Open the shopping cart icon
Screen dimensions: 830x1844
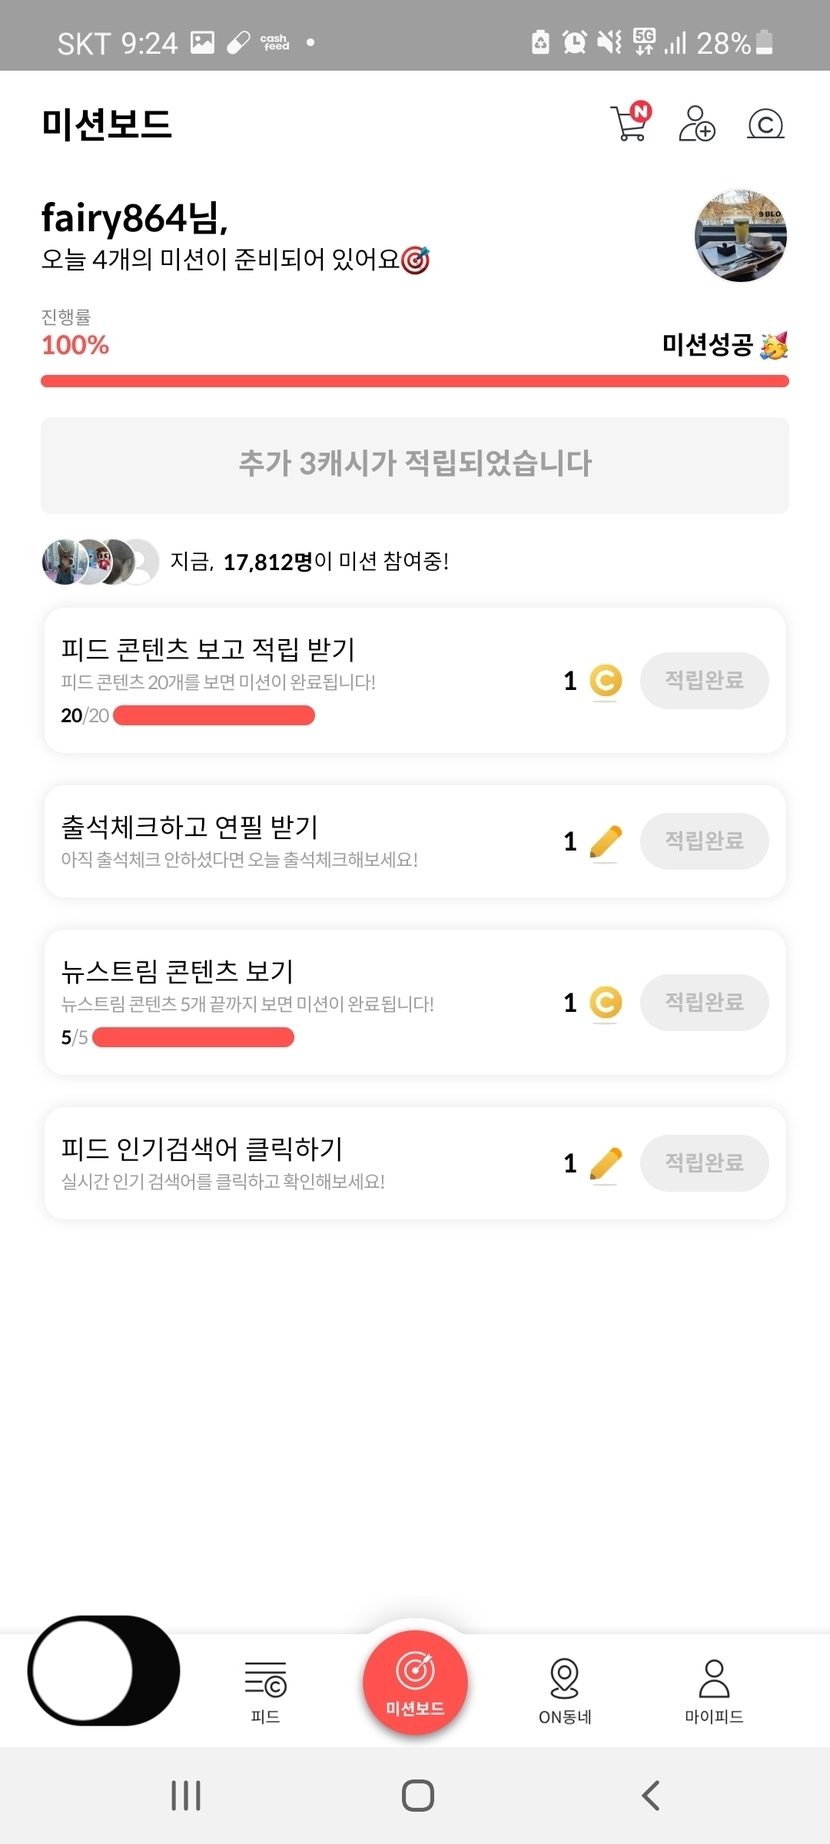(630, 123)
